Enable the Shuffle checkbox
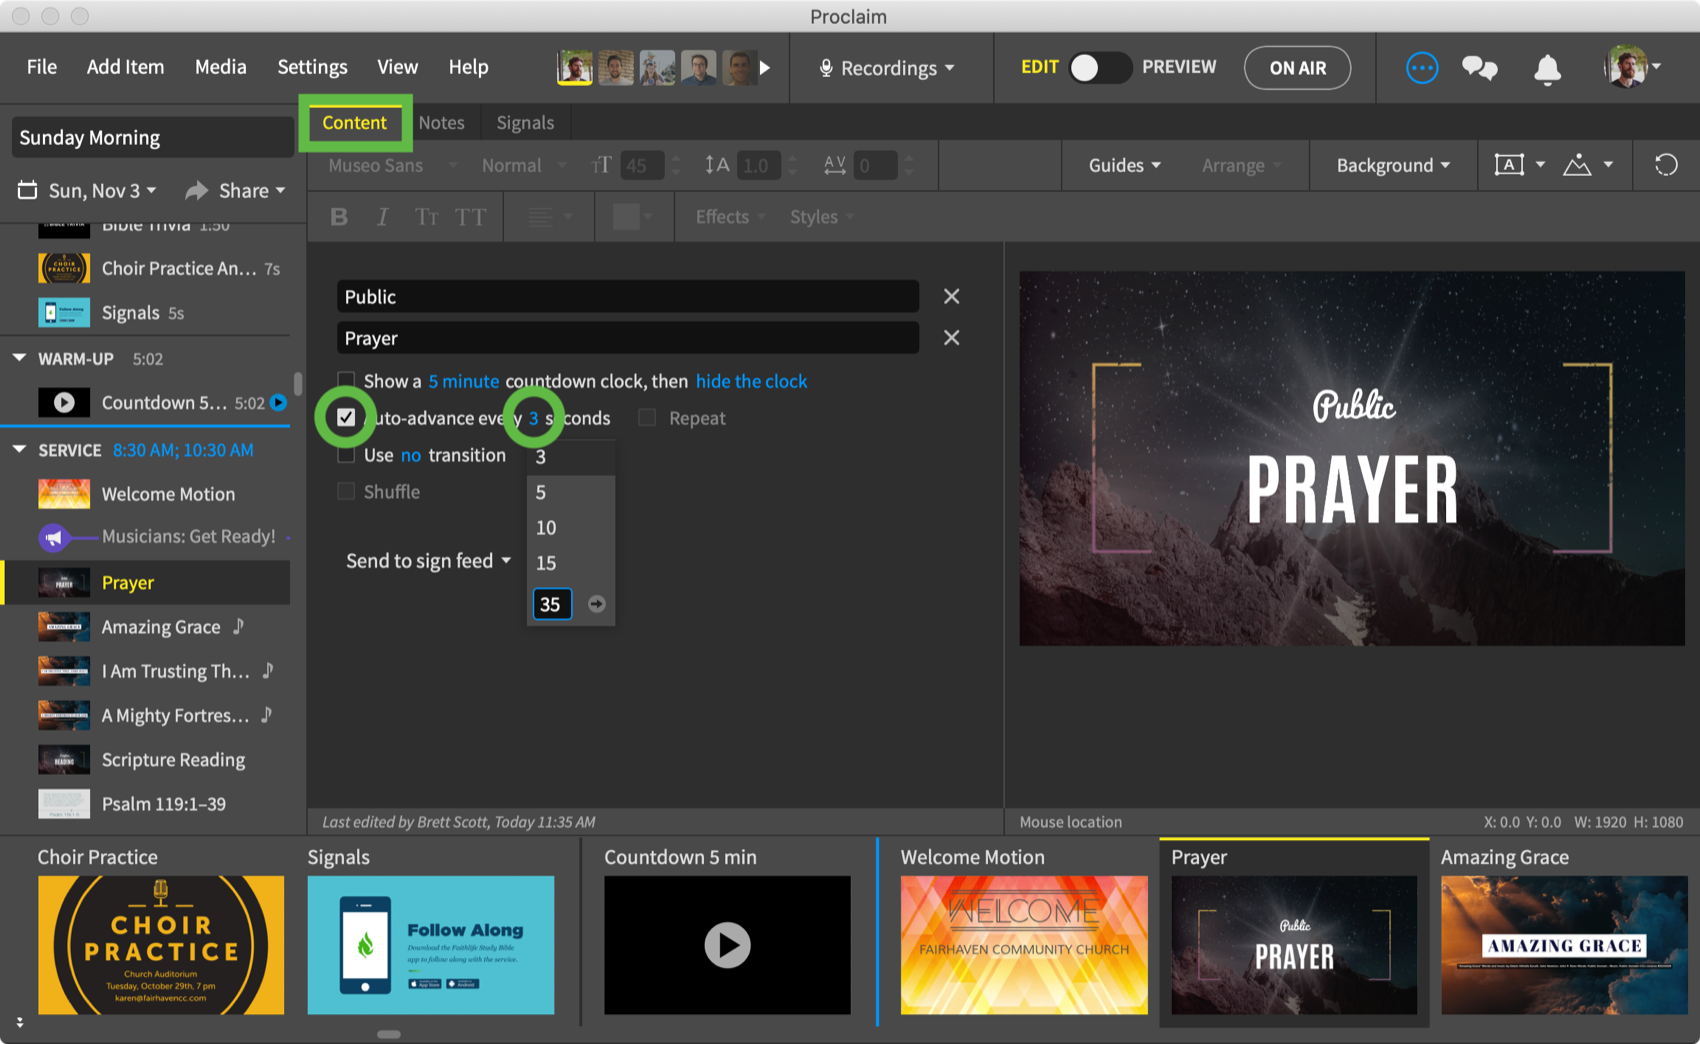 pyautogui.click(x=346, y=492)
